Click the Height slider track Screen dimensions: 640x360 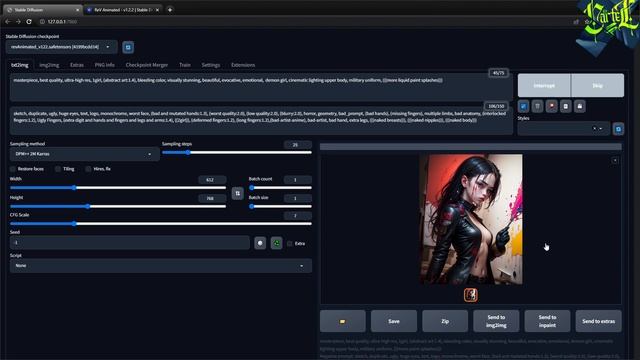[118, 207]
